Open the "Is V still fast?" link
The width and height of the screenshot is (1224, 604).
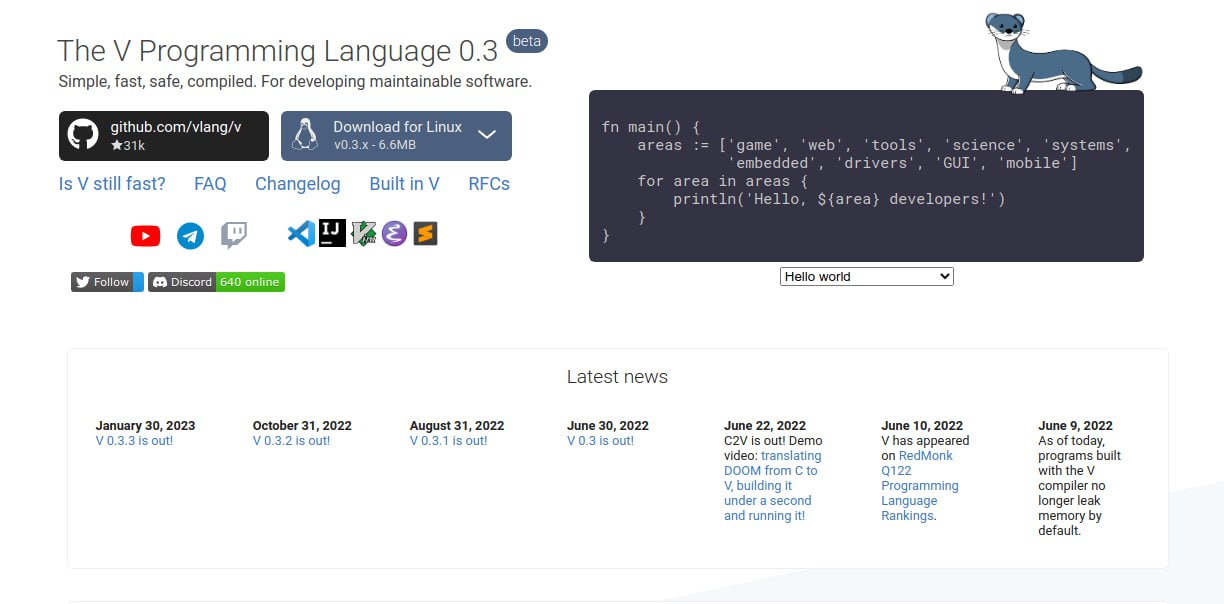tap(112, 184)
